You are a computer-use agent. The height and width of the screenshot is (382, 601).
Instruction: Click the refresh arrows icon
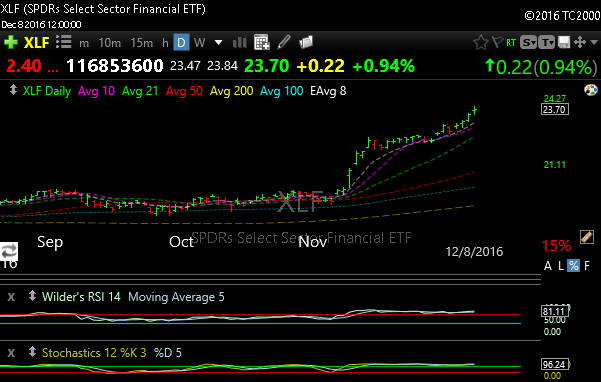[x=9, y=251]
